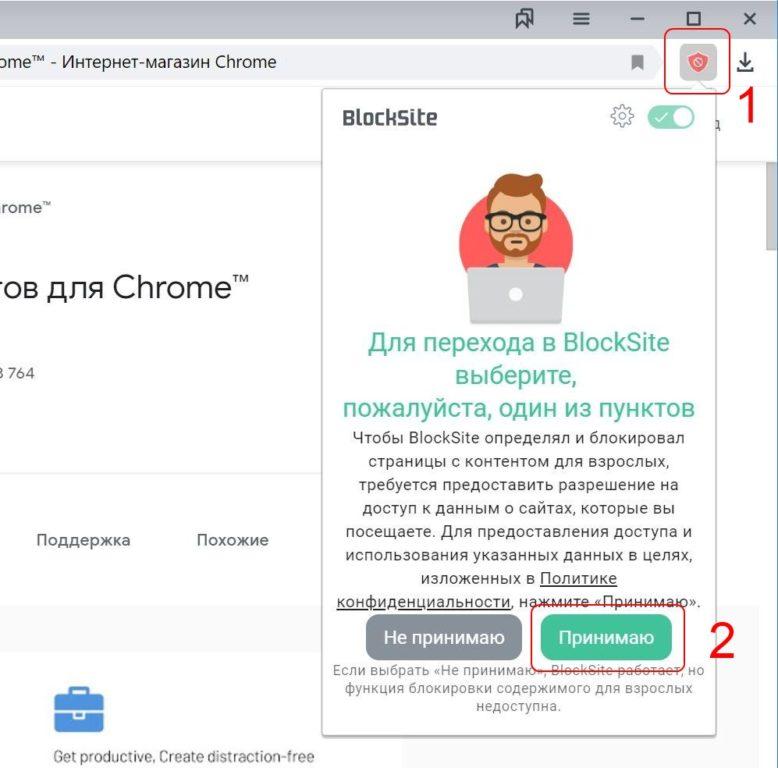Minimize the browser window
Image resolution: width=778 pixels, height=768 pixels.
click(637, 19)
